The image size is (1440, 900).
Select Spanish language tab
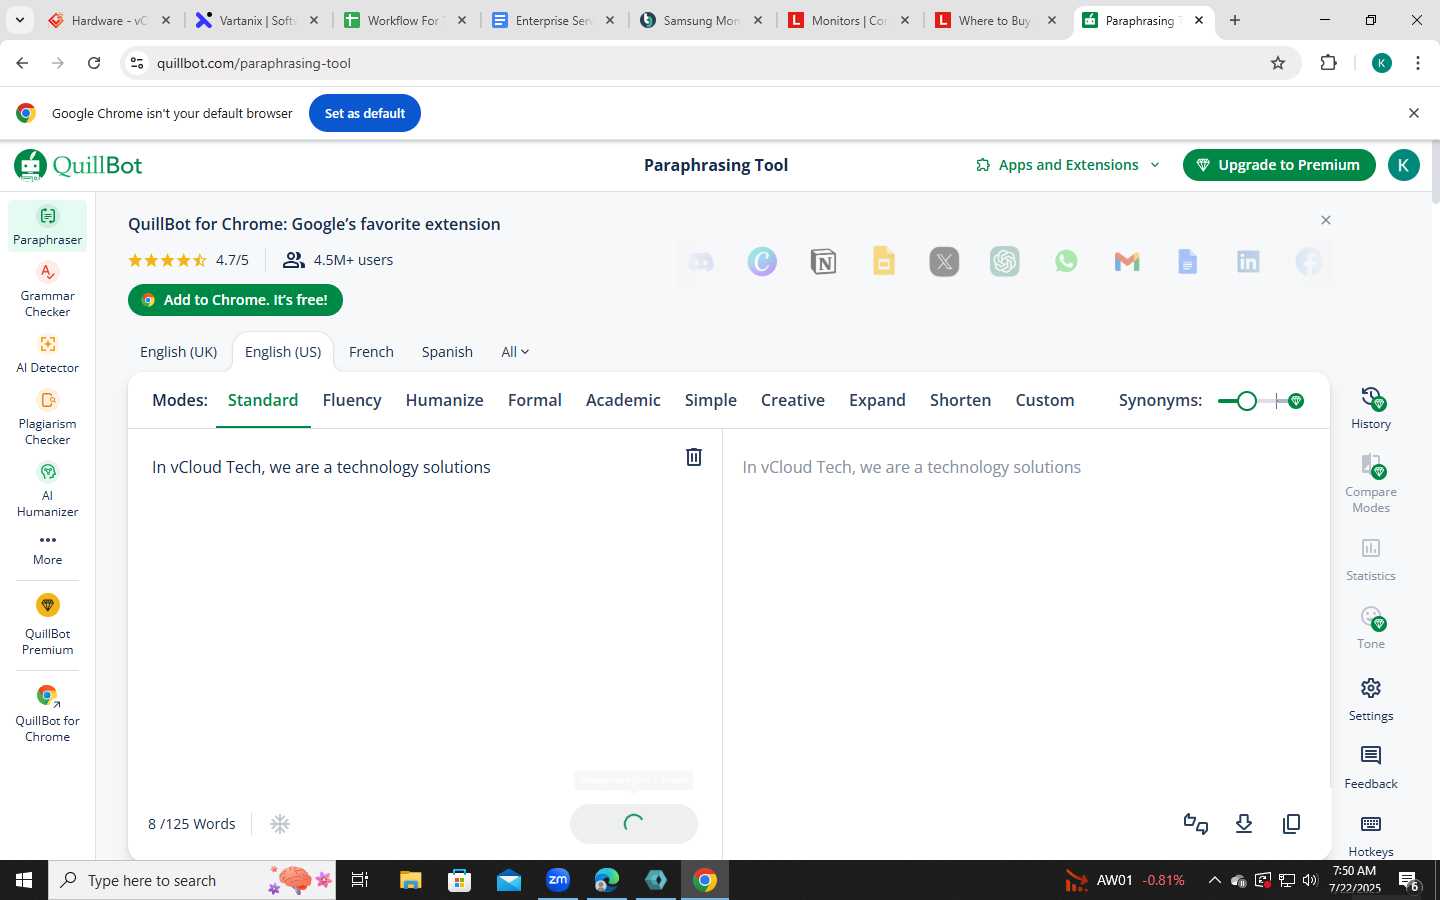pyautogui.click(x=447, y=352)
